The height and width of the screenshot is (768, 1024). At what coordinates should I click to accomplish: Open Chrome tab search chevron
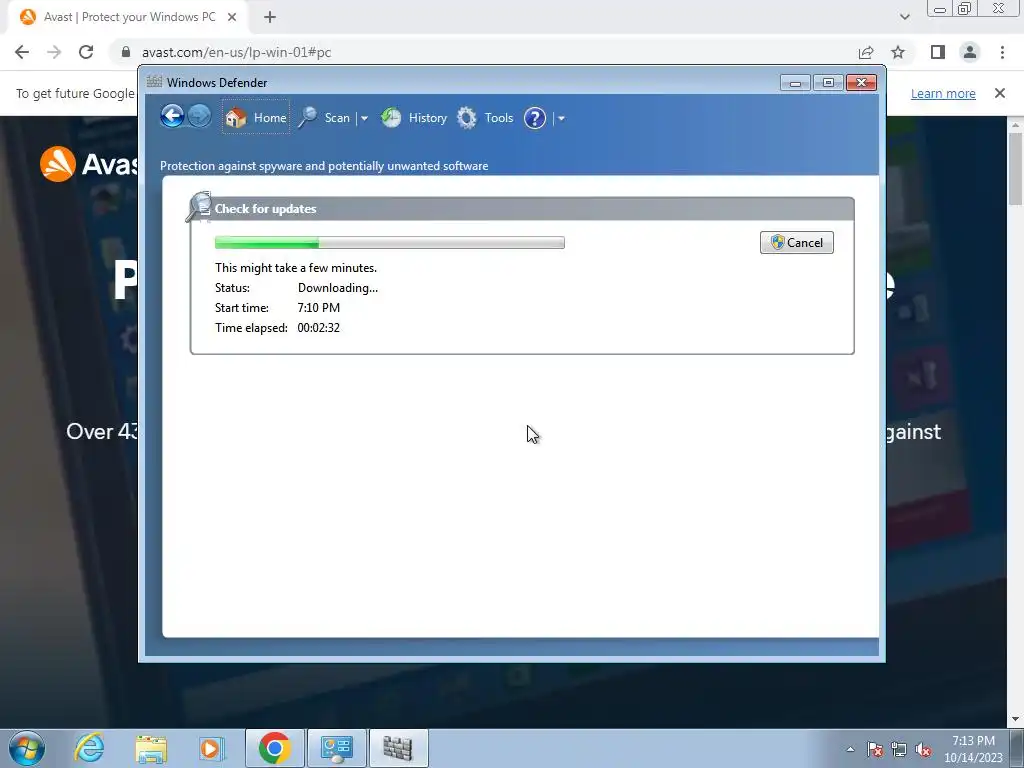(x=904, y=17)
